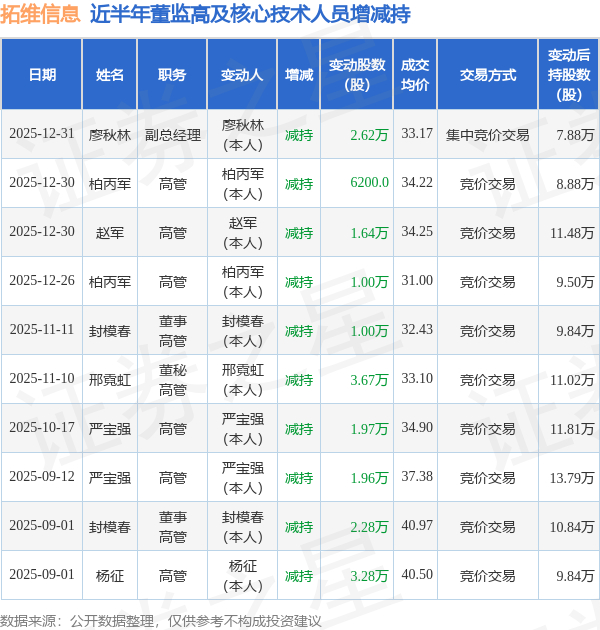Viewport: 600px width, 630px height.
Task: Click the 拓维信息 title text
Action: (x=40, y=14)
